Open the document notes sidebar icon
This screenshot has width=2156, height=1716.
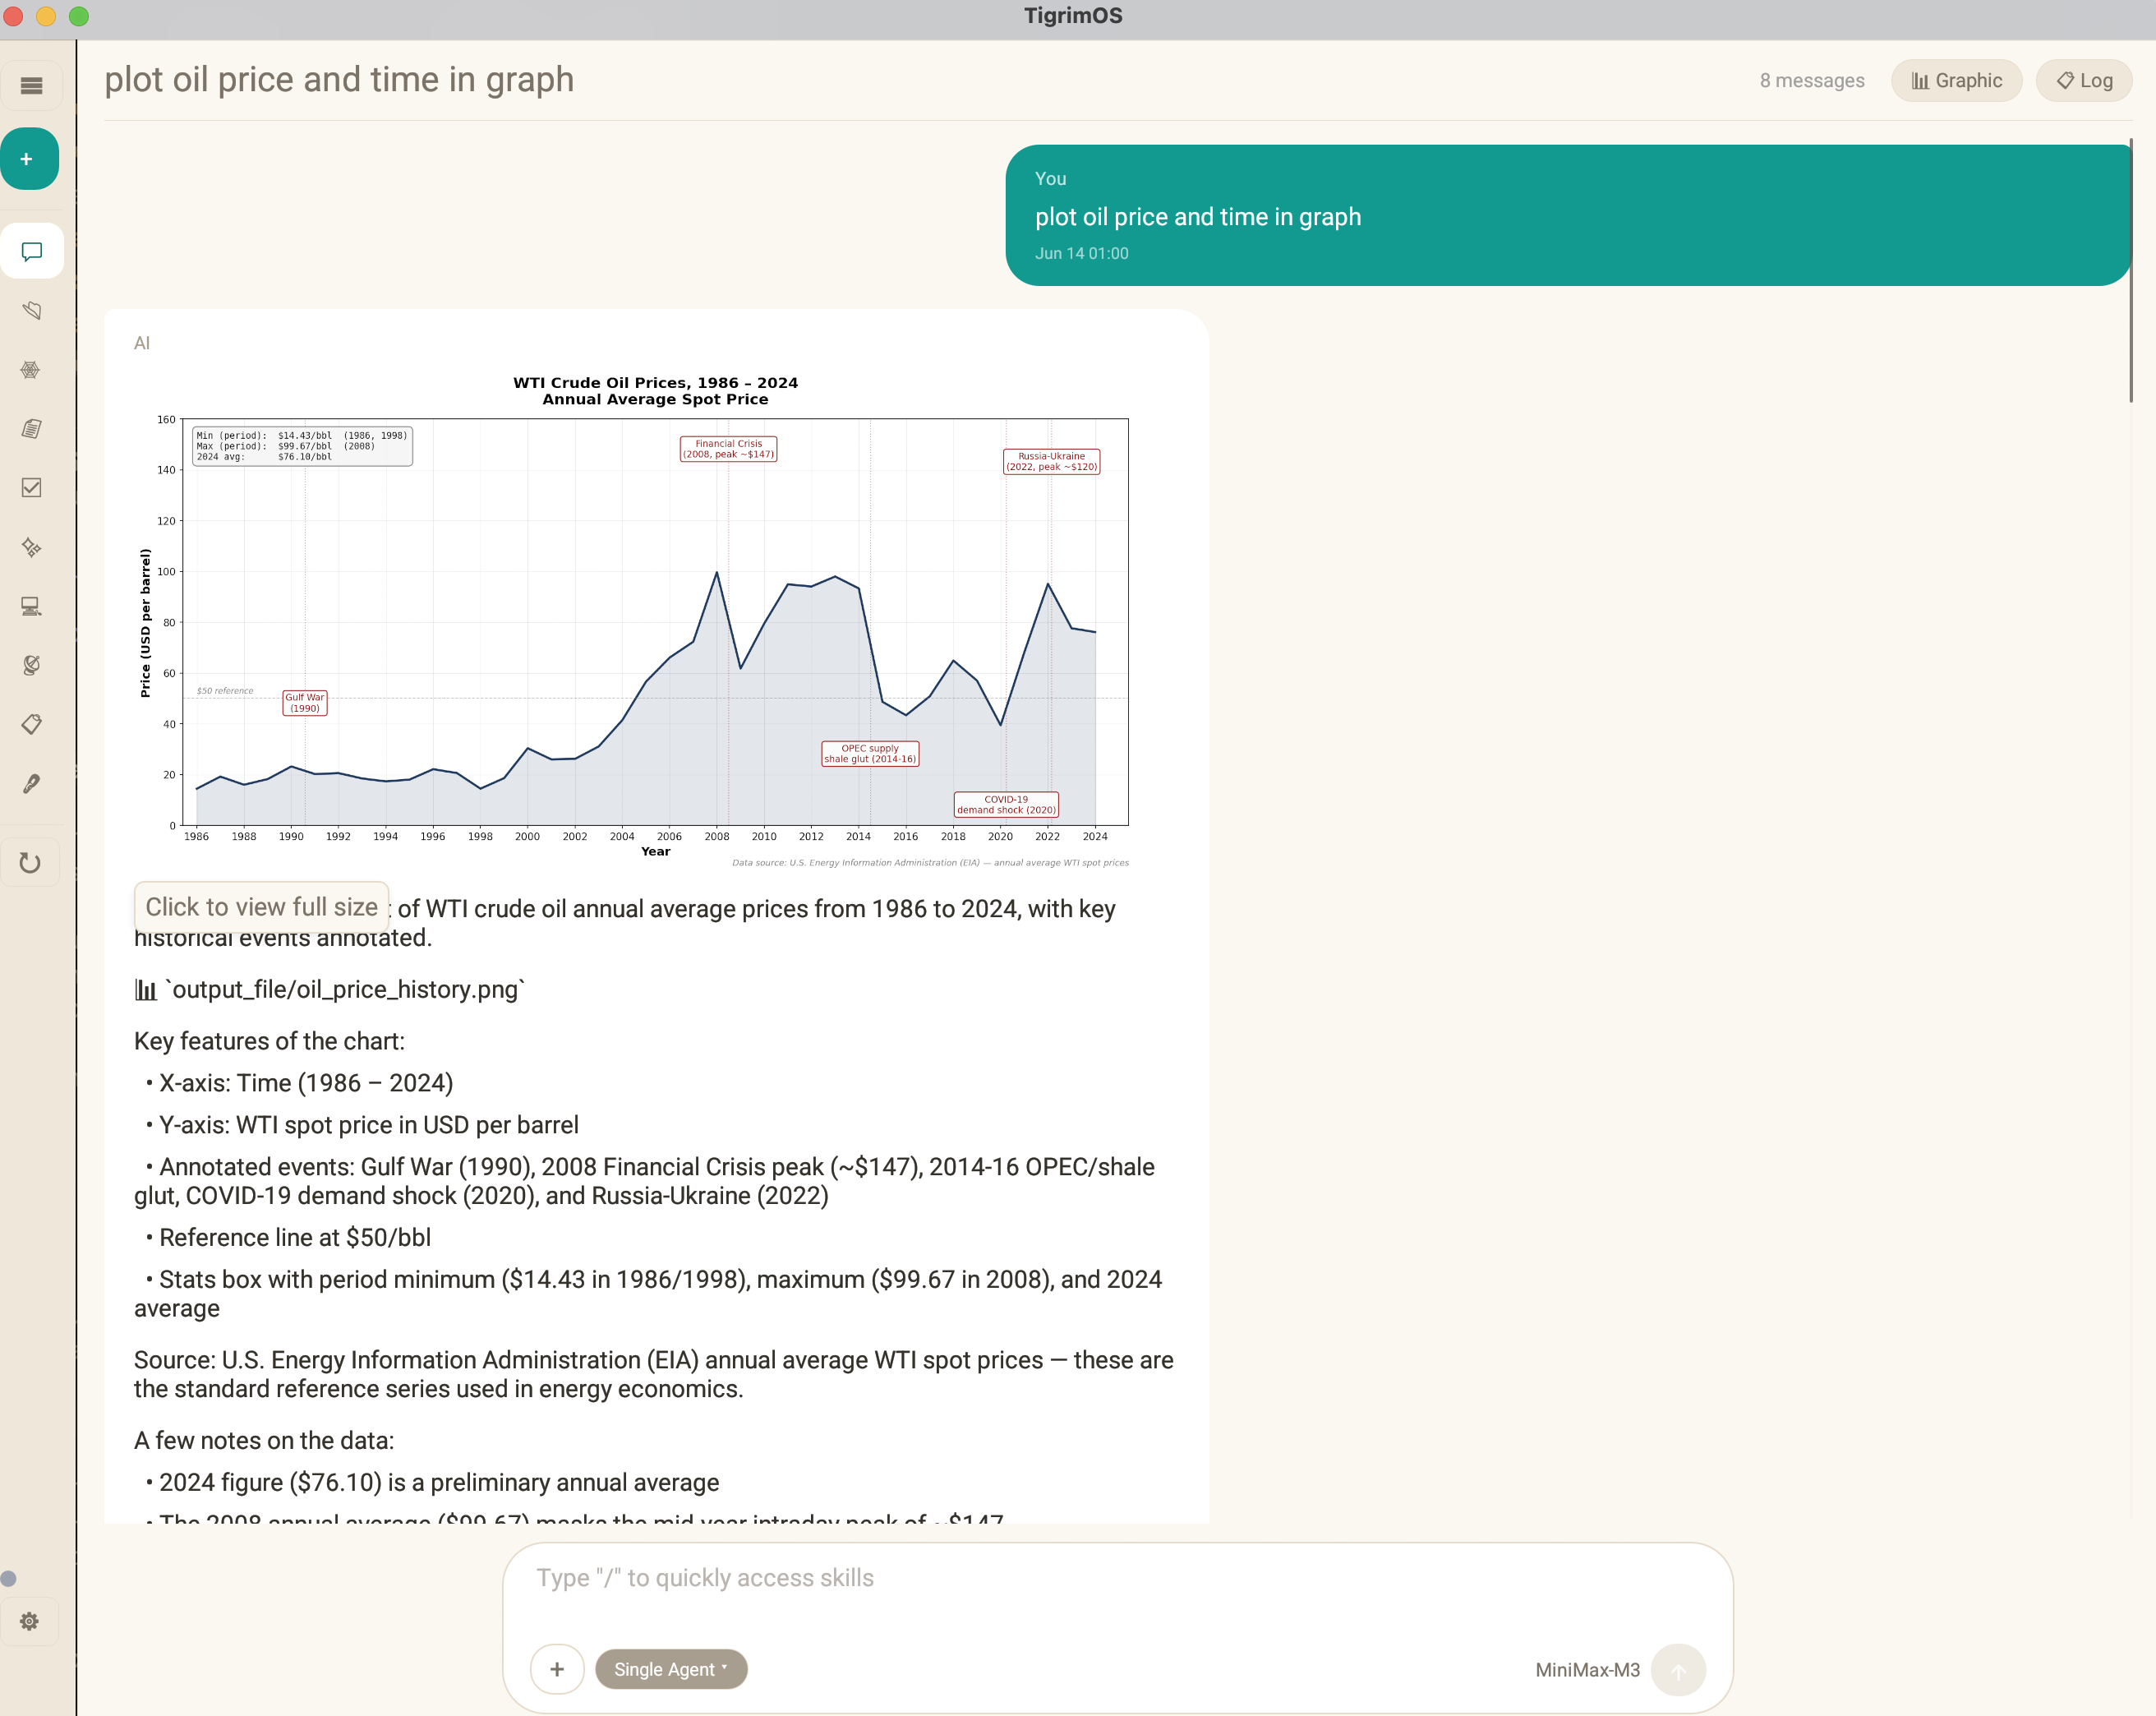pos(31,428)
